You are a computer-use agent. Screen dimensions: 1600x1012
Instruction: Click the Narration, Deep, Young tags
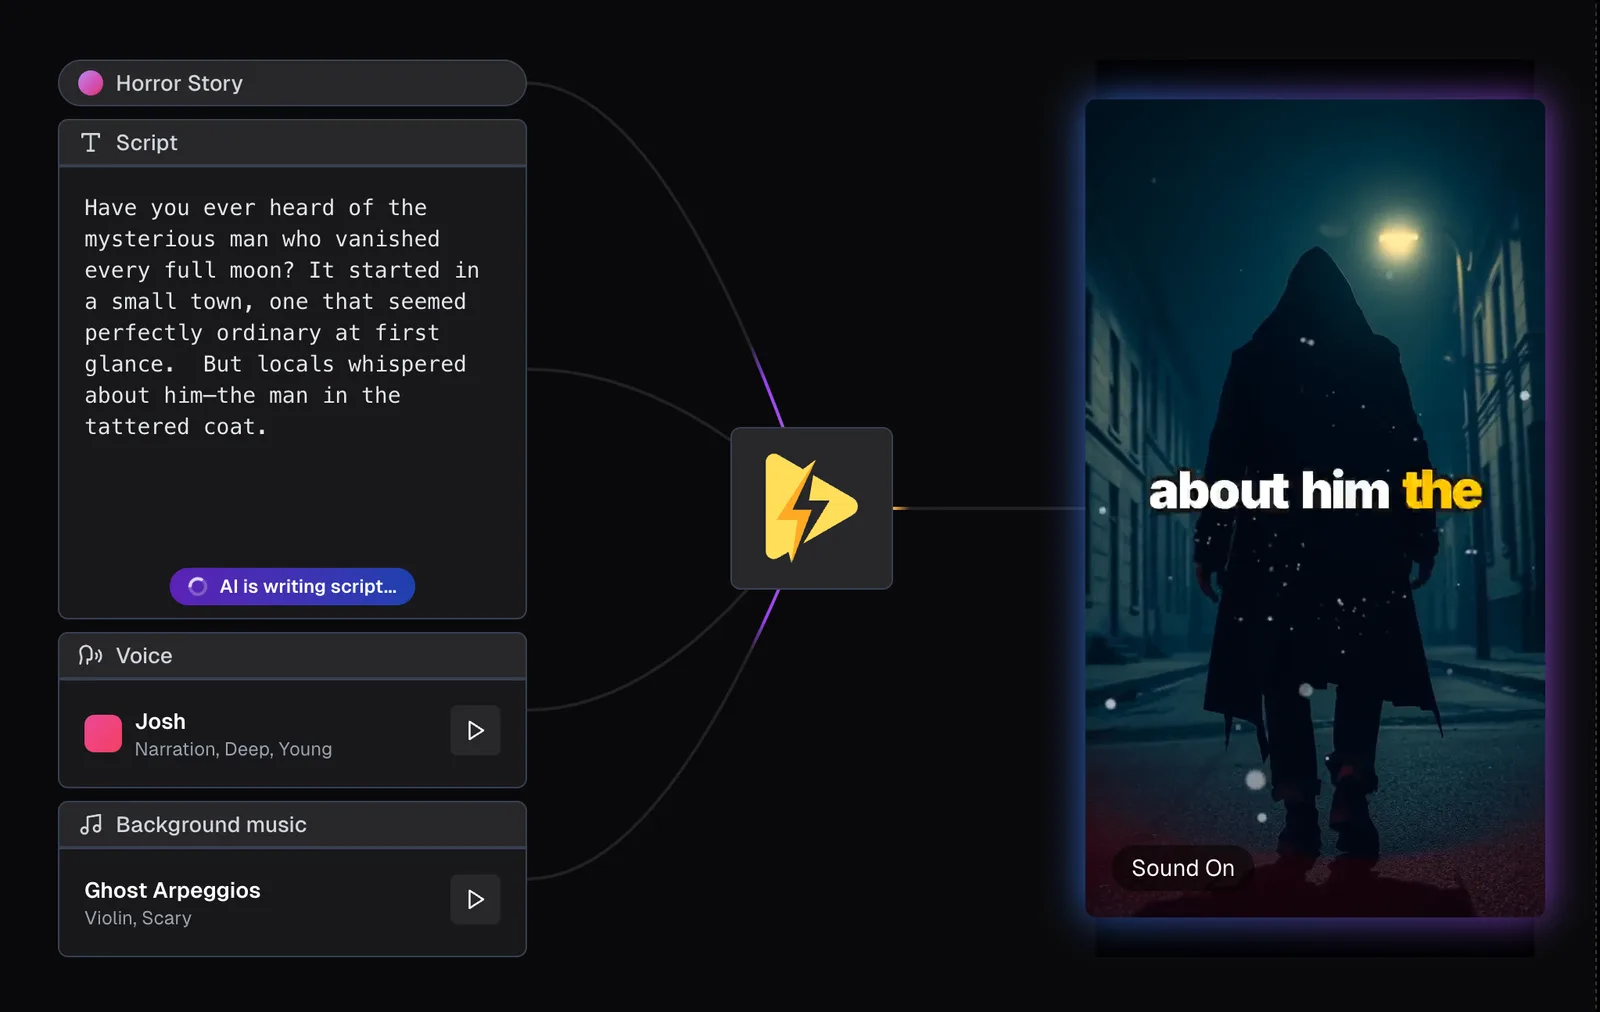pos(233,749)
